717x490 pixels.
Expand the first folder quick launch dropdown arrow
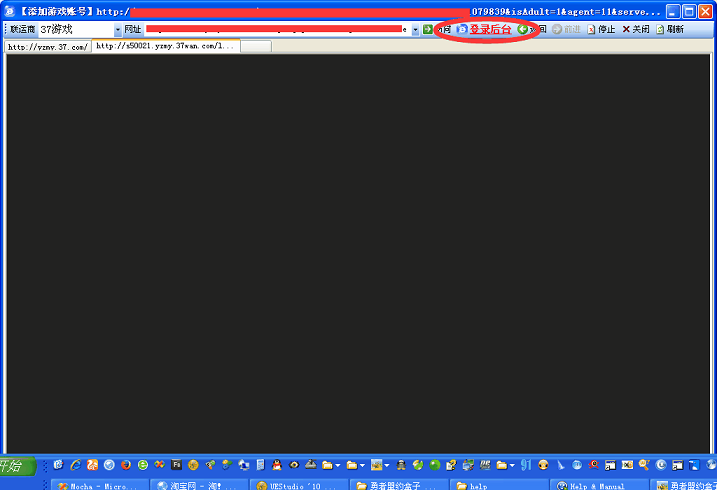tap(337, 465)
